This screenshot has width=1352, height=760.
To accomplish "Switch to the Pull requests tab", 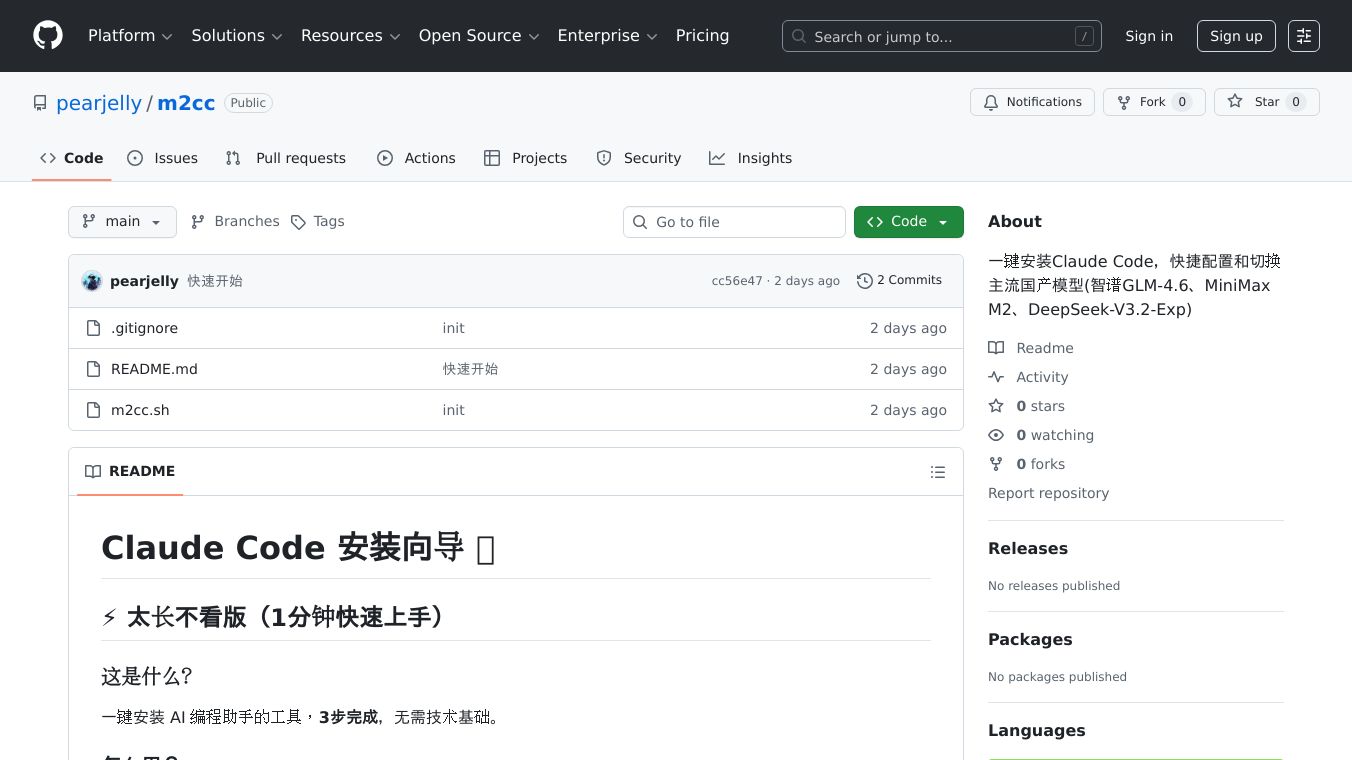I will tap(286, 158).
